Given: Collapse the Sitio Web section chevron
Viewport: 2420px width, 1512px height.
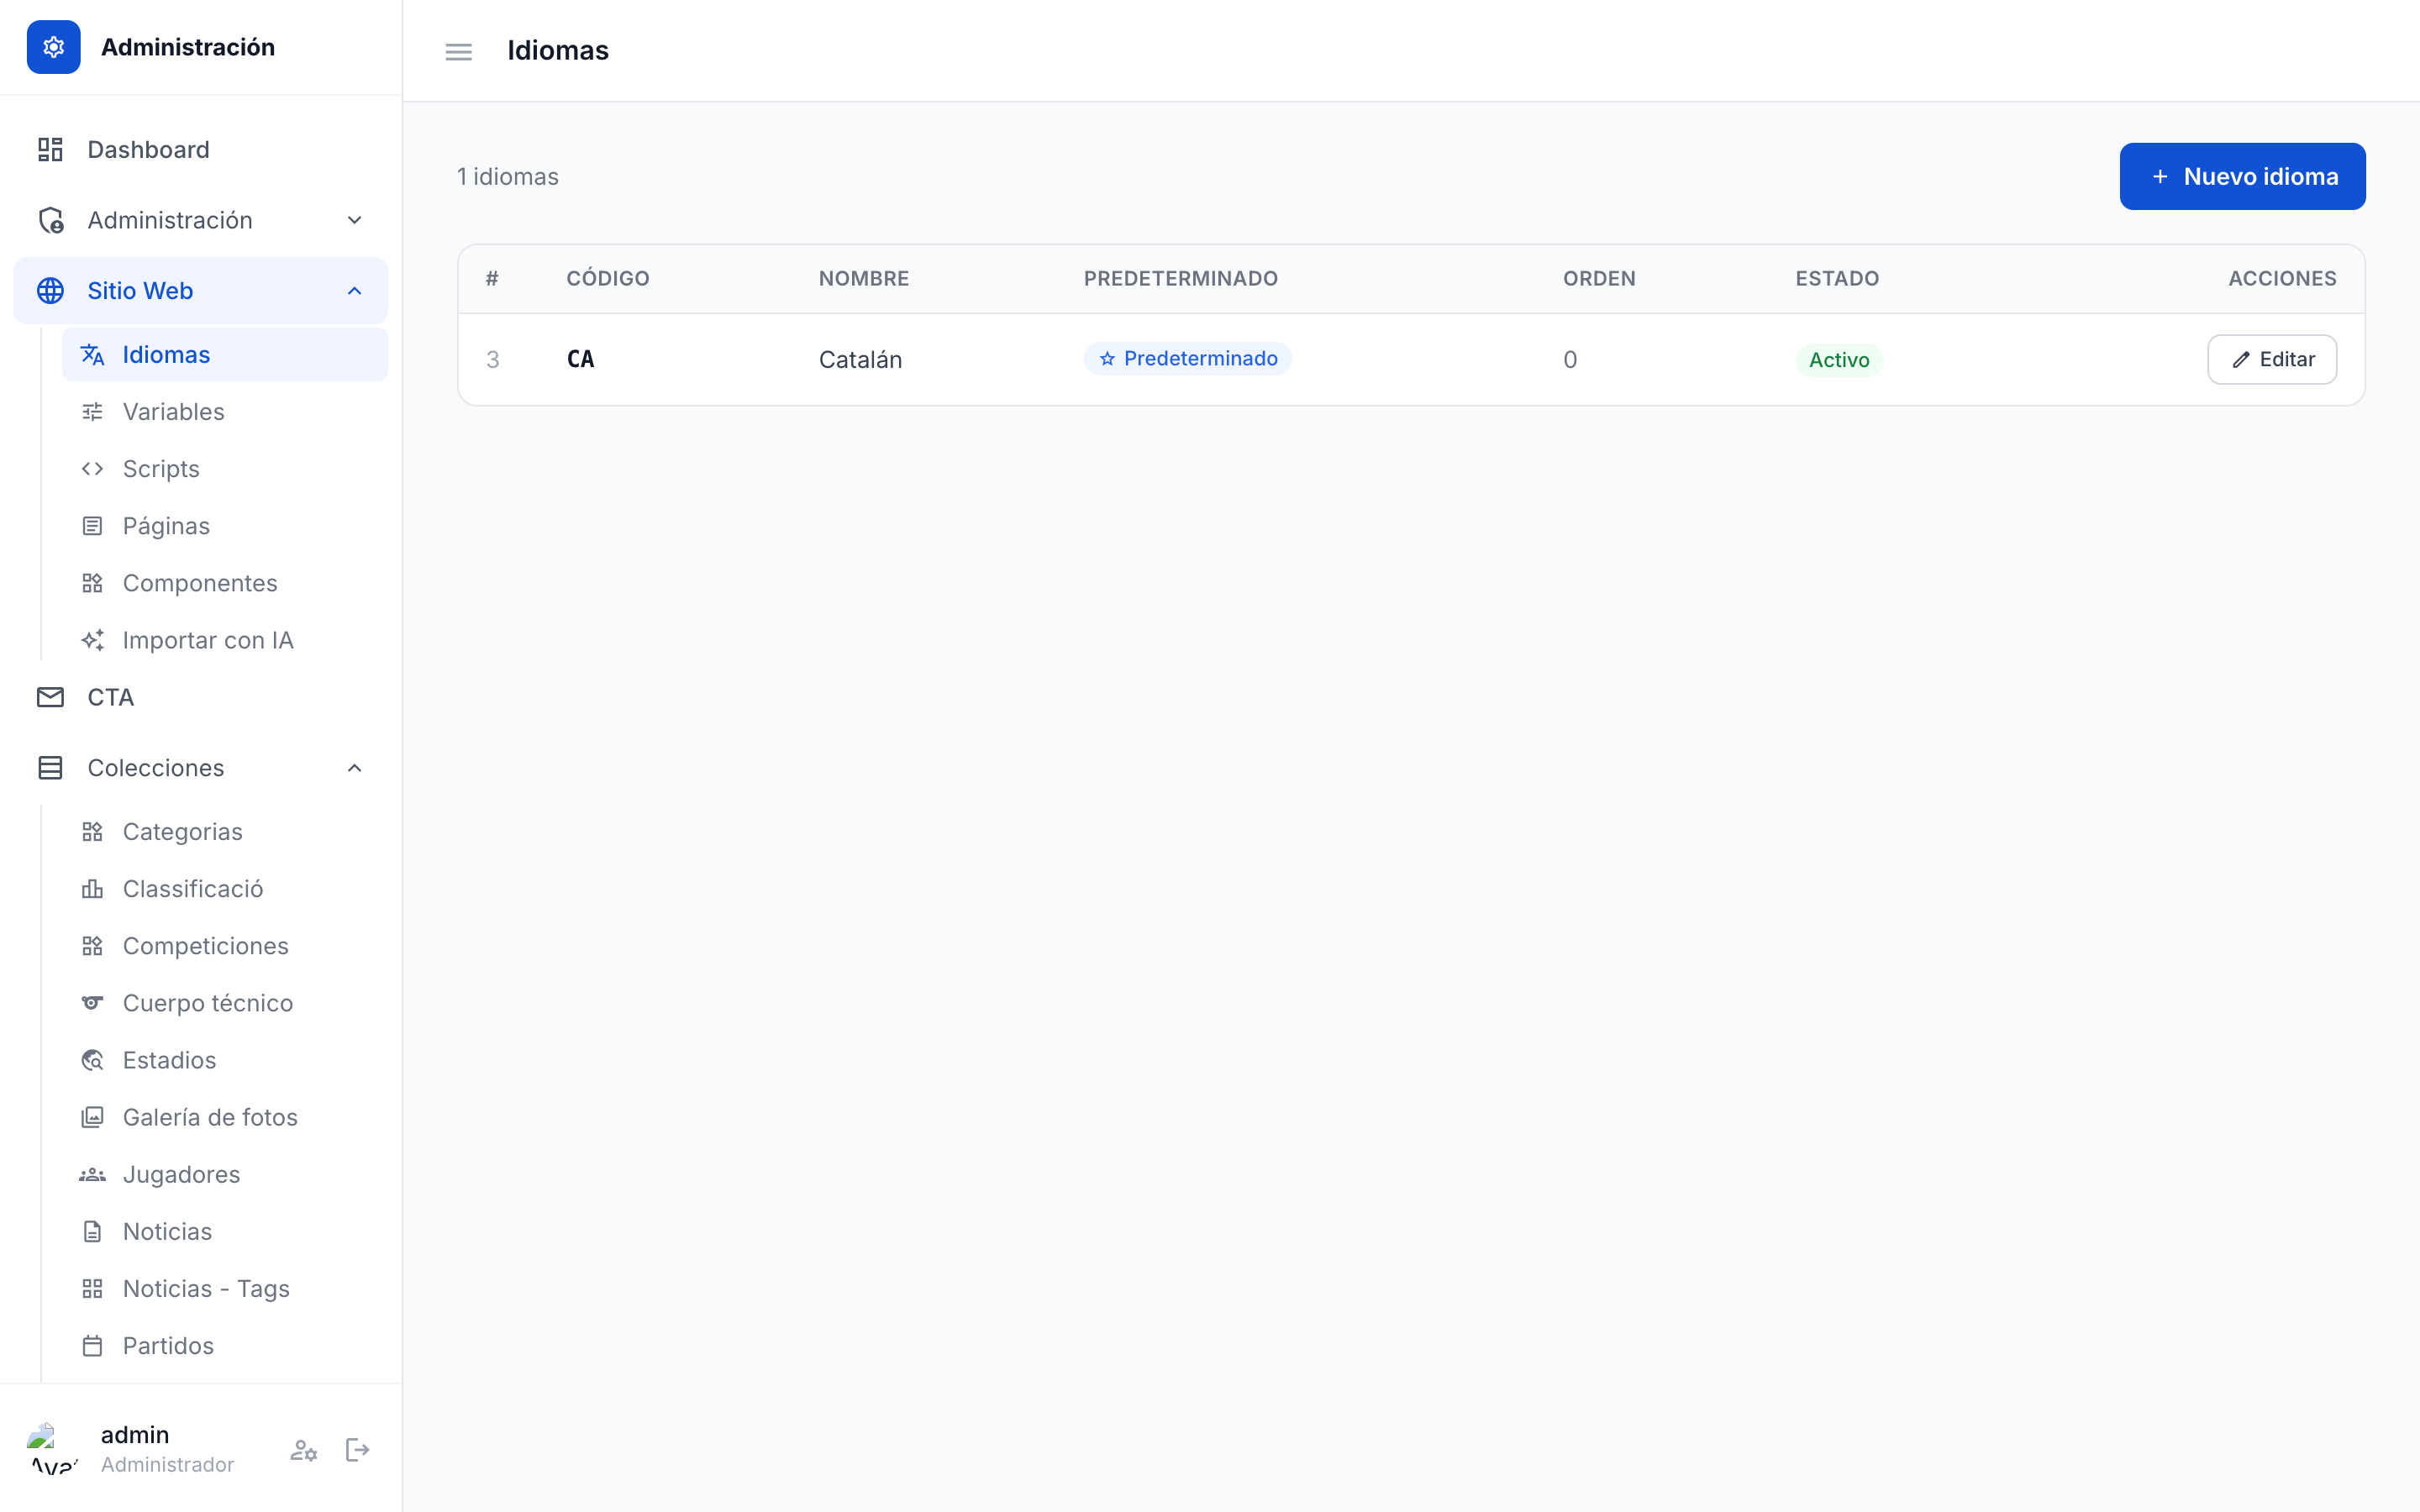Looking at the screenshot, I should 354,291.
